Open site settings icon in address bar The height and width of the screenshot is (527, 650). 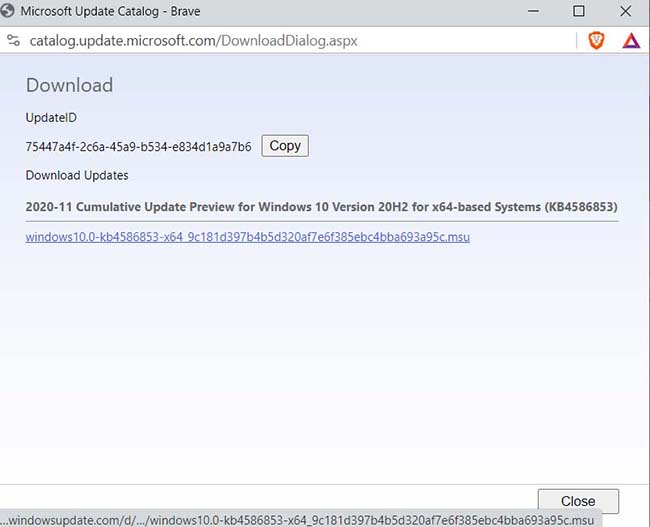pyautogui.click(x=13, y=41)
